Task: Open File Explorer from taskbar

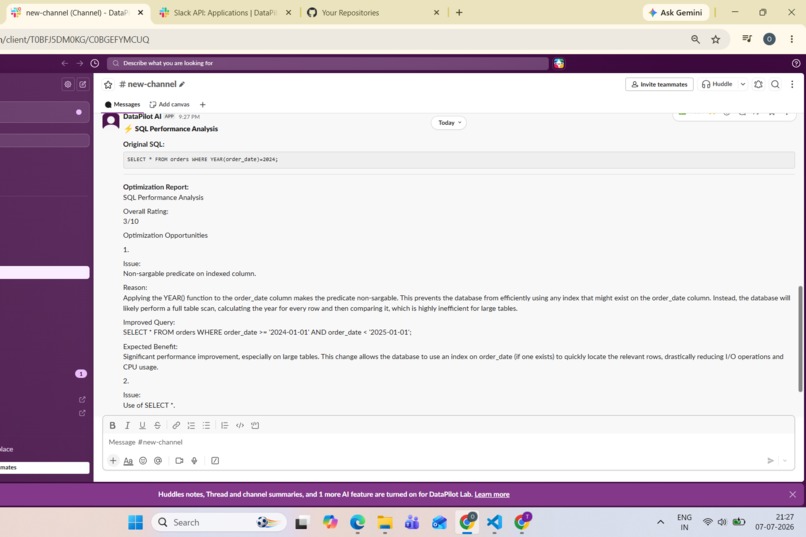Action: click(384, 523)
